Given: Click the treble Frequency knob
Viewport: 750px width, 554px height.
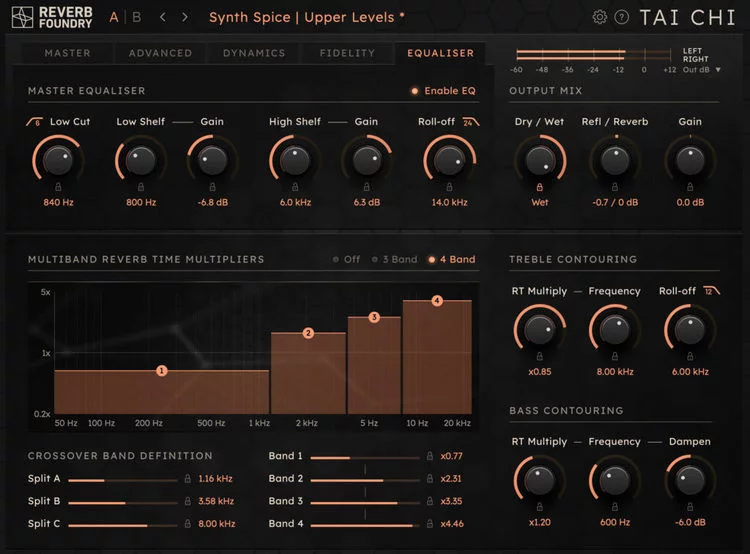Looking at the screenshot, I should coord(615,330).
